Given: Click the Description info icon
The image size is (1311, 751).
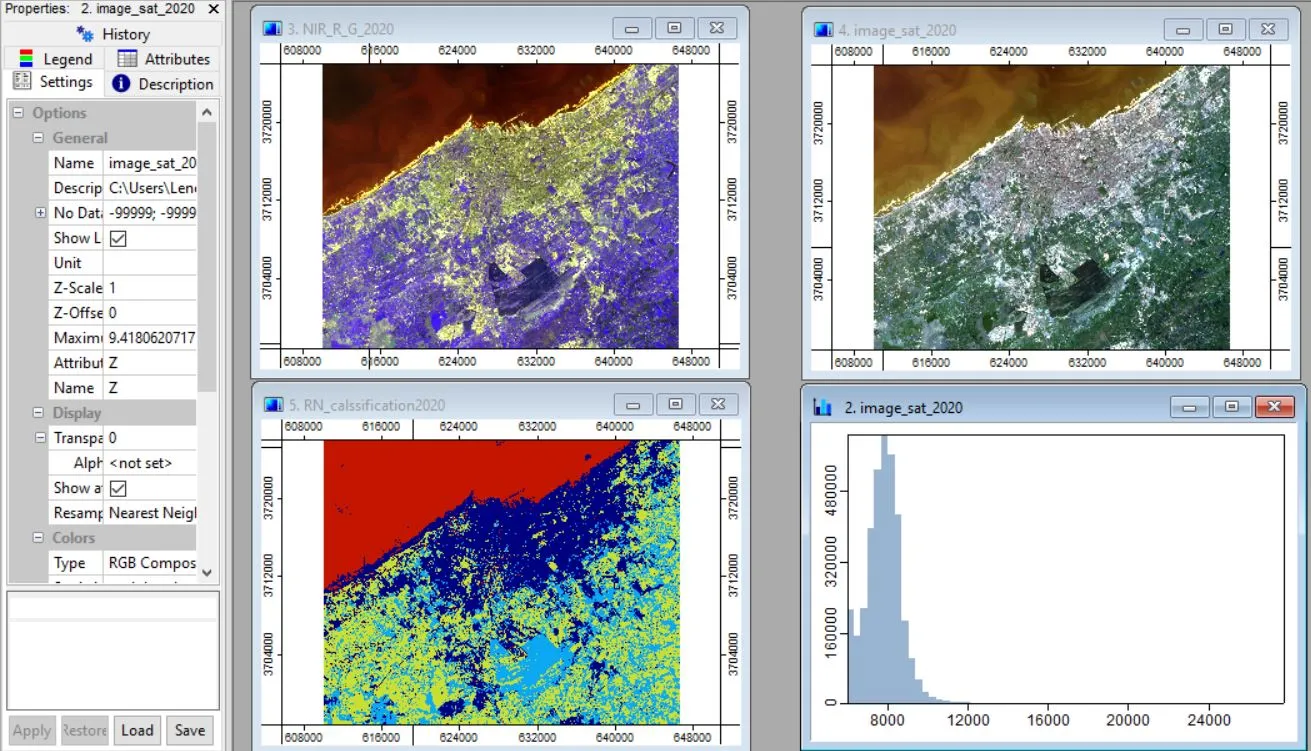Looking at the screenshot, I should point(120,82).
